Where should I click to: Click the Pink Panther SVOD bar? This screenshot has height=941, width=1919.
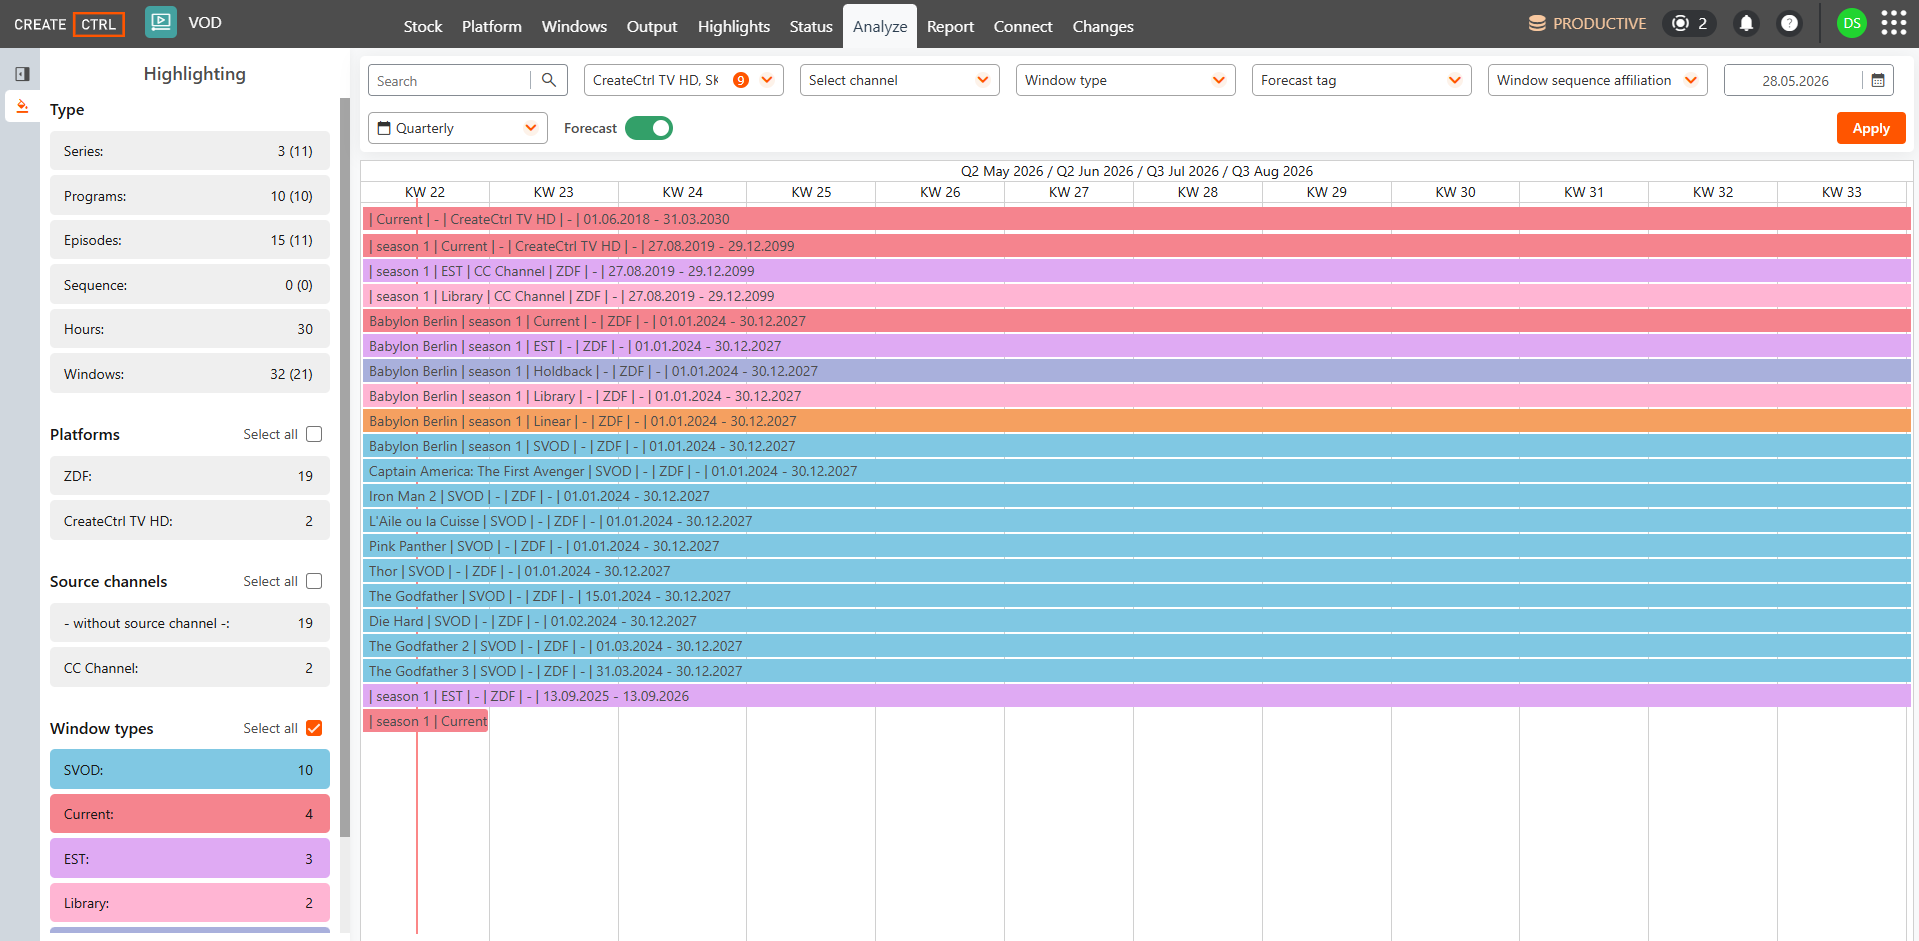click(1137, 546)
